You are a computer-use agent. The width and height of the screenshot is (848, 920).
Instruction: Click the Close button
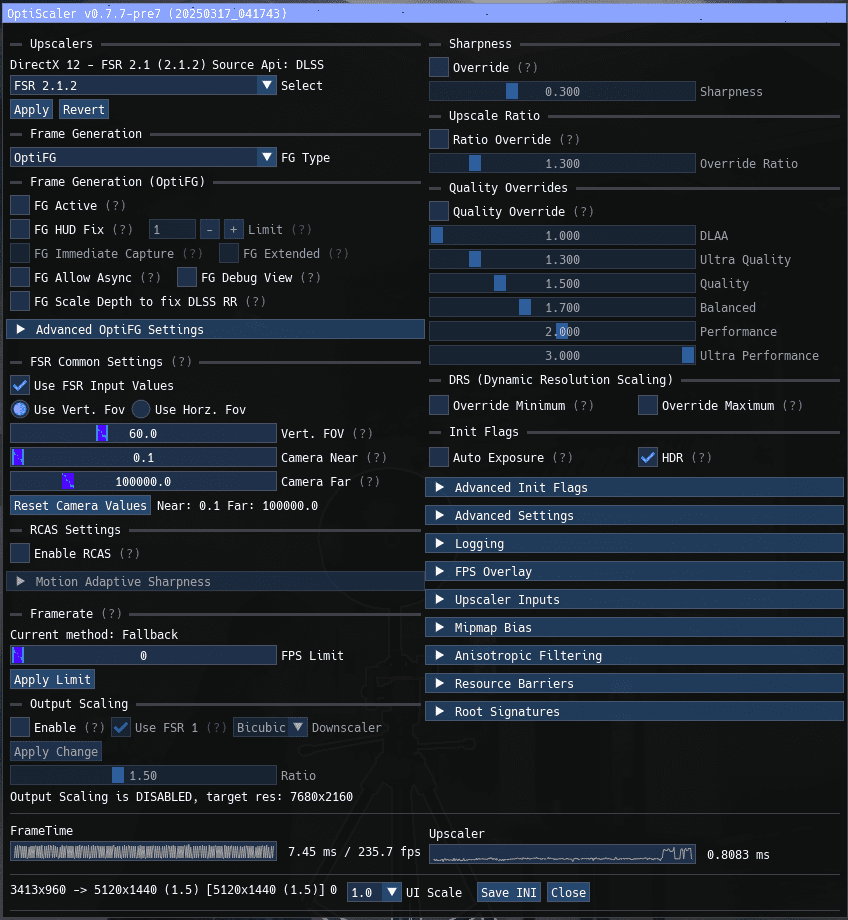[568, 892]
